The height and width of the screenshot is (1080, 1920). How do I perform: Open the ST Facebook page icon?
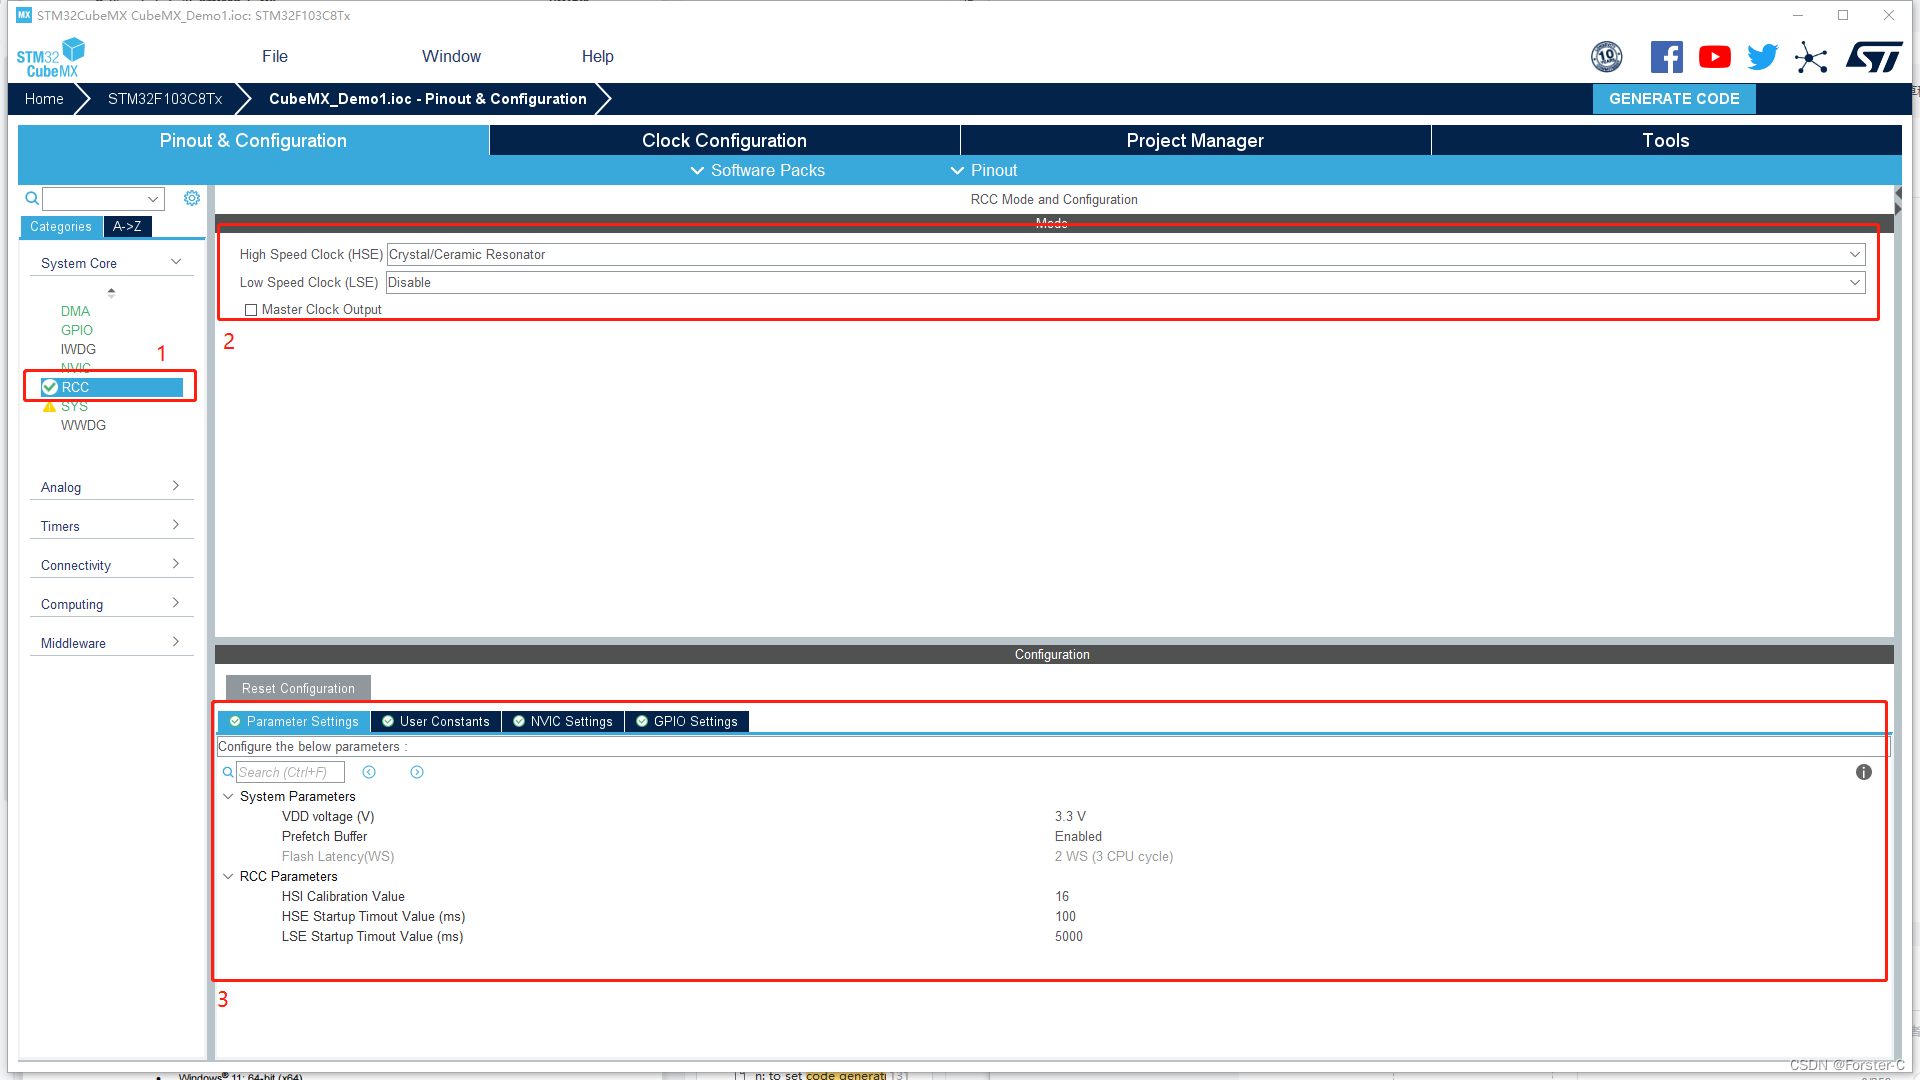coord(1666,57)
